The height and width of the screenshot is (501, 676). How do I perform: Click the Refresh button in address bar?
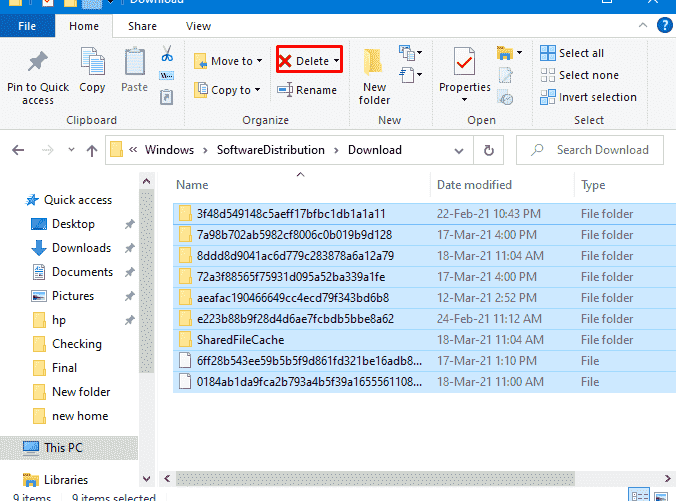[x=488, y=150]
